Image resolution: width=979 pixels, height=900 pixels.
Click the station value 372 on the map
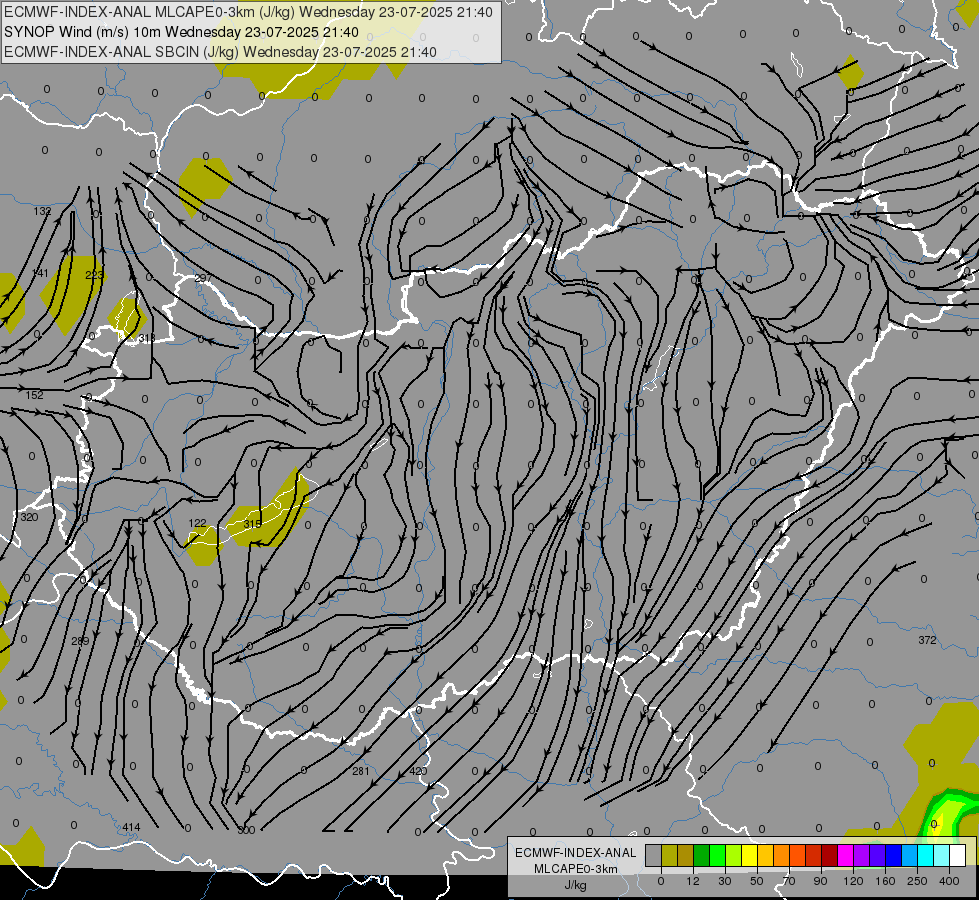[x=927, y=640]
